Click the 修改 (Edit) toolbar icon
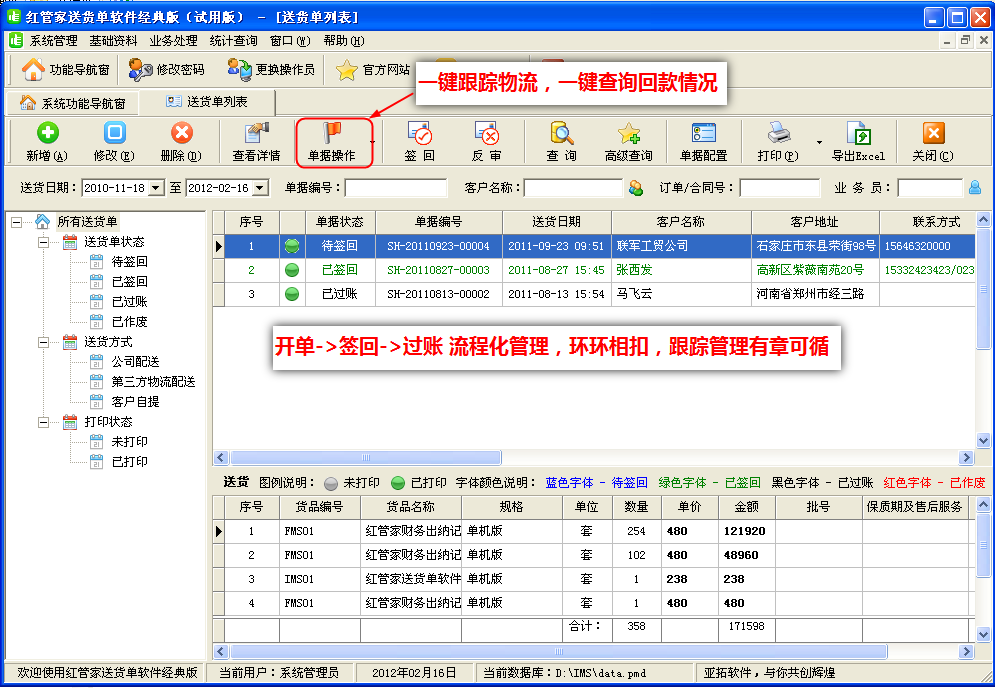This screenshot has width=995, height=688. (114, 134)
